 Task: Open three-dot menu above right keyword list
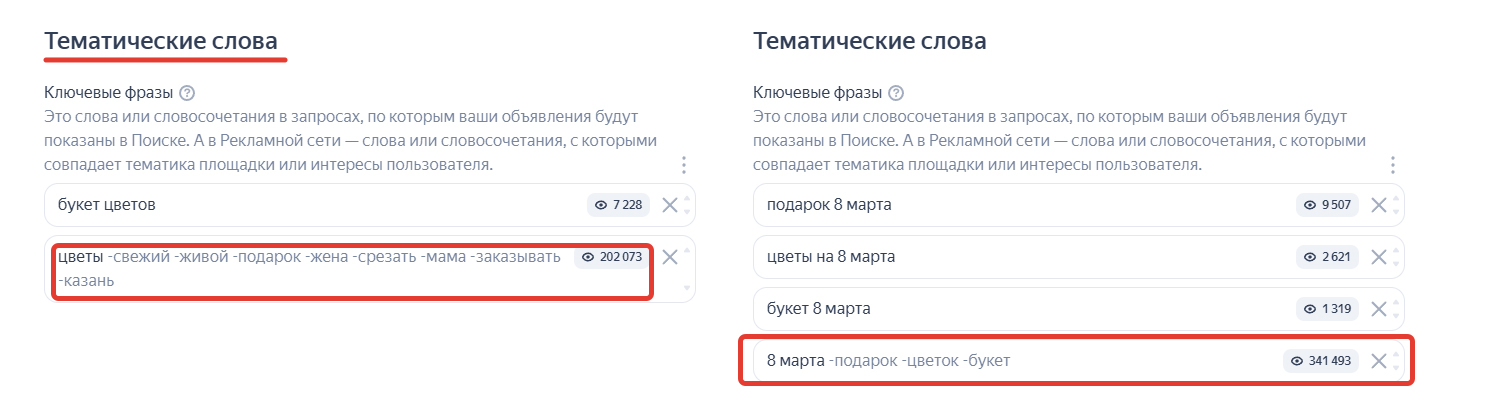(1392, 165)
